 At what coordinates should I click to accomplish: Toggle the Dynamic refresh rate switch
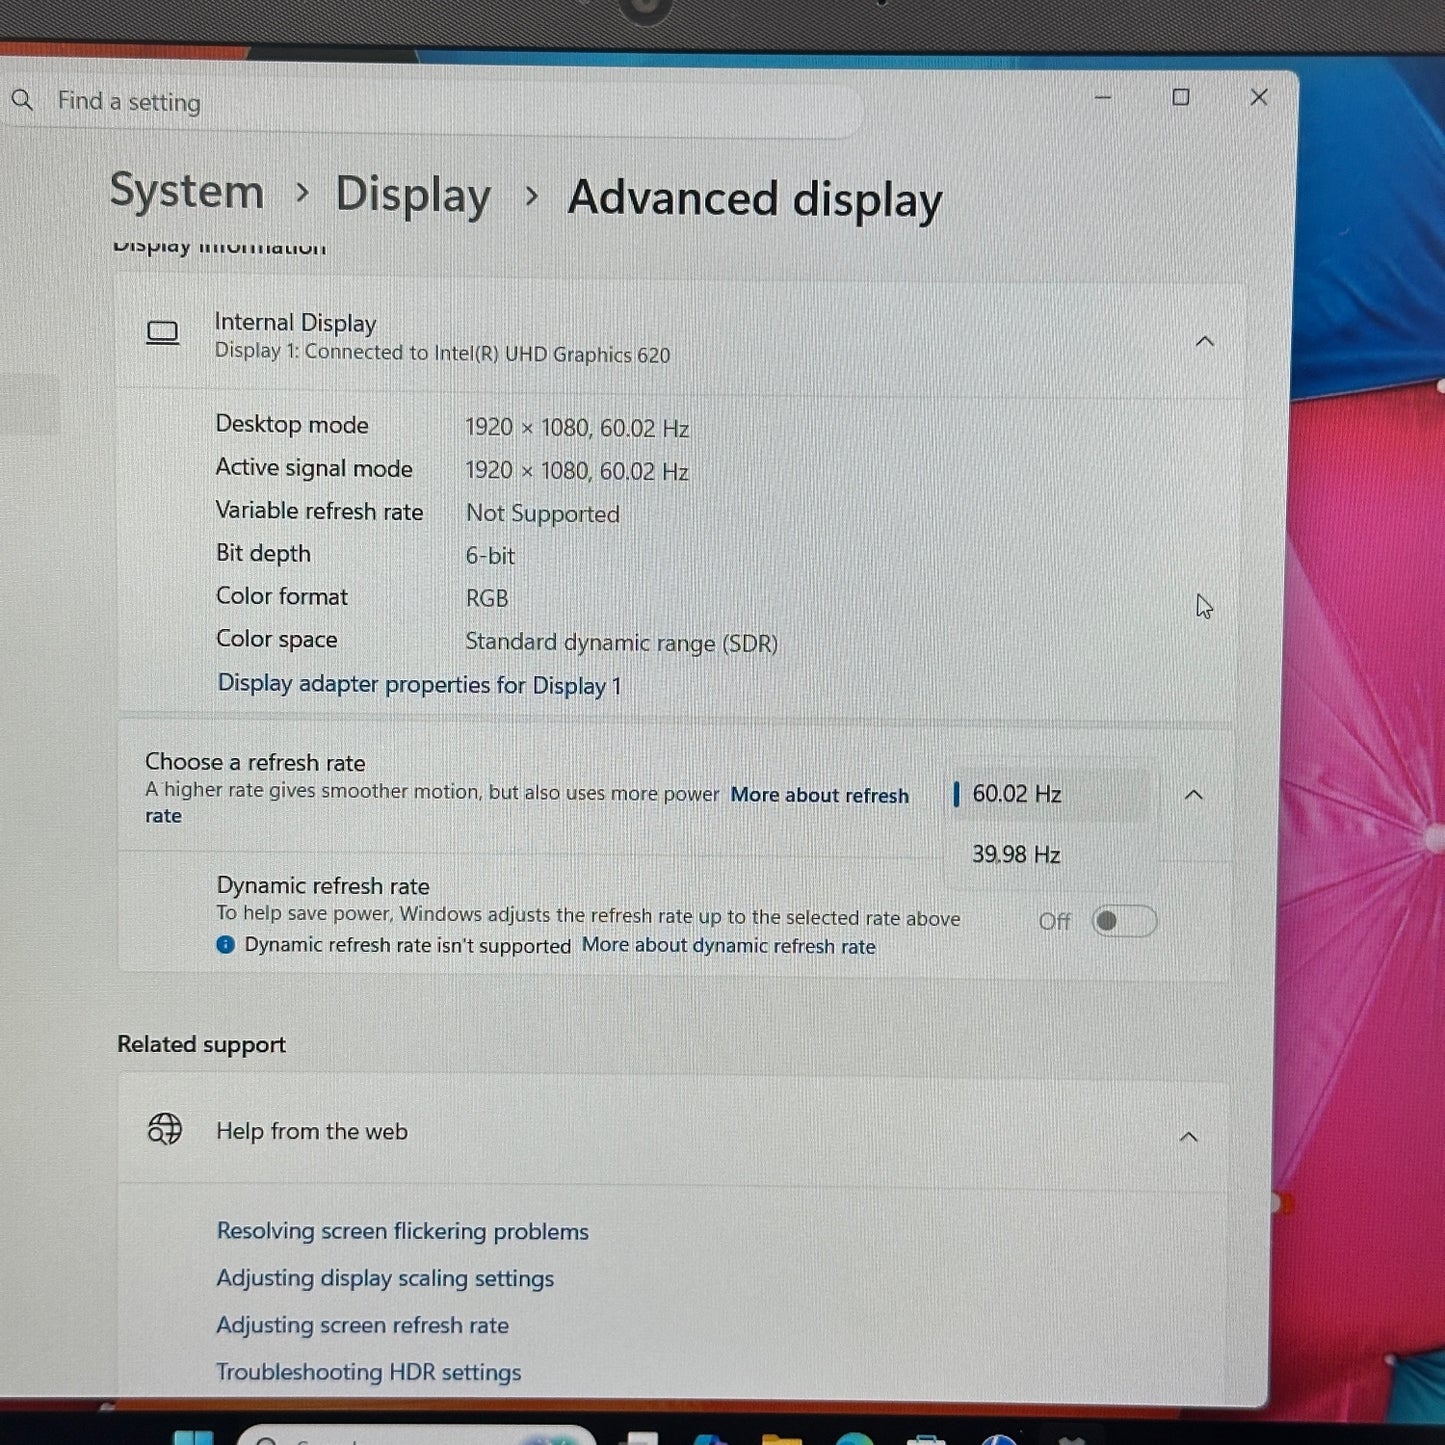(x=1124, y=921)
